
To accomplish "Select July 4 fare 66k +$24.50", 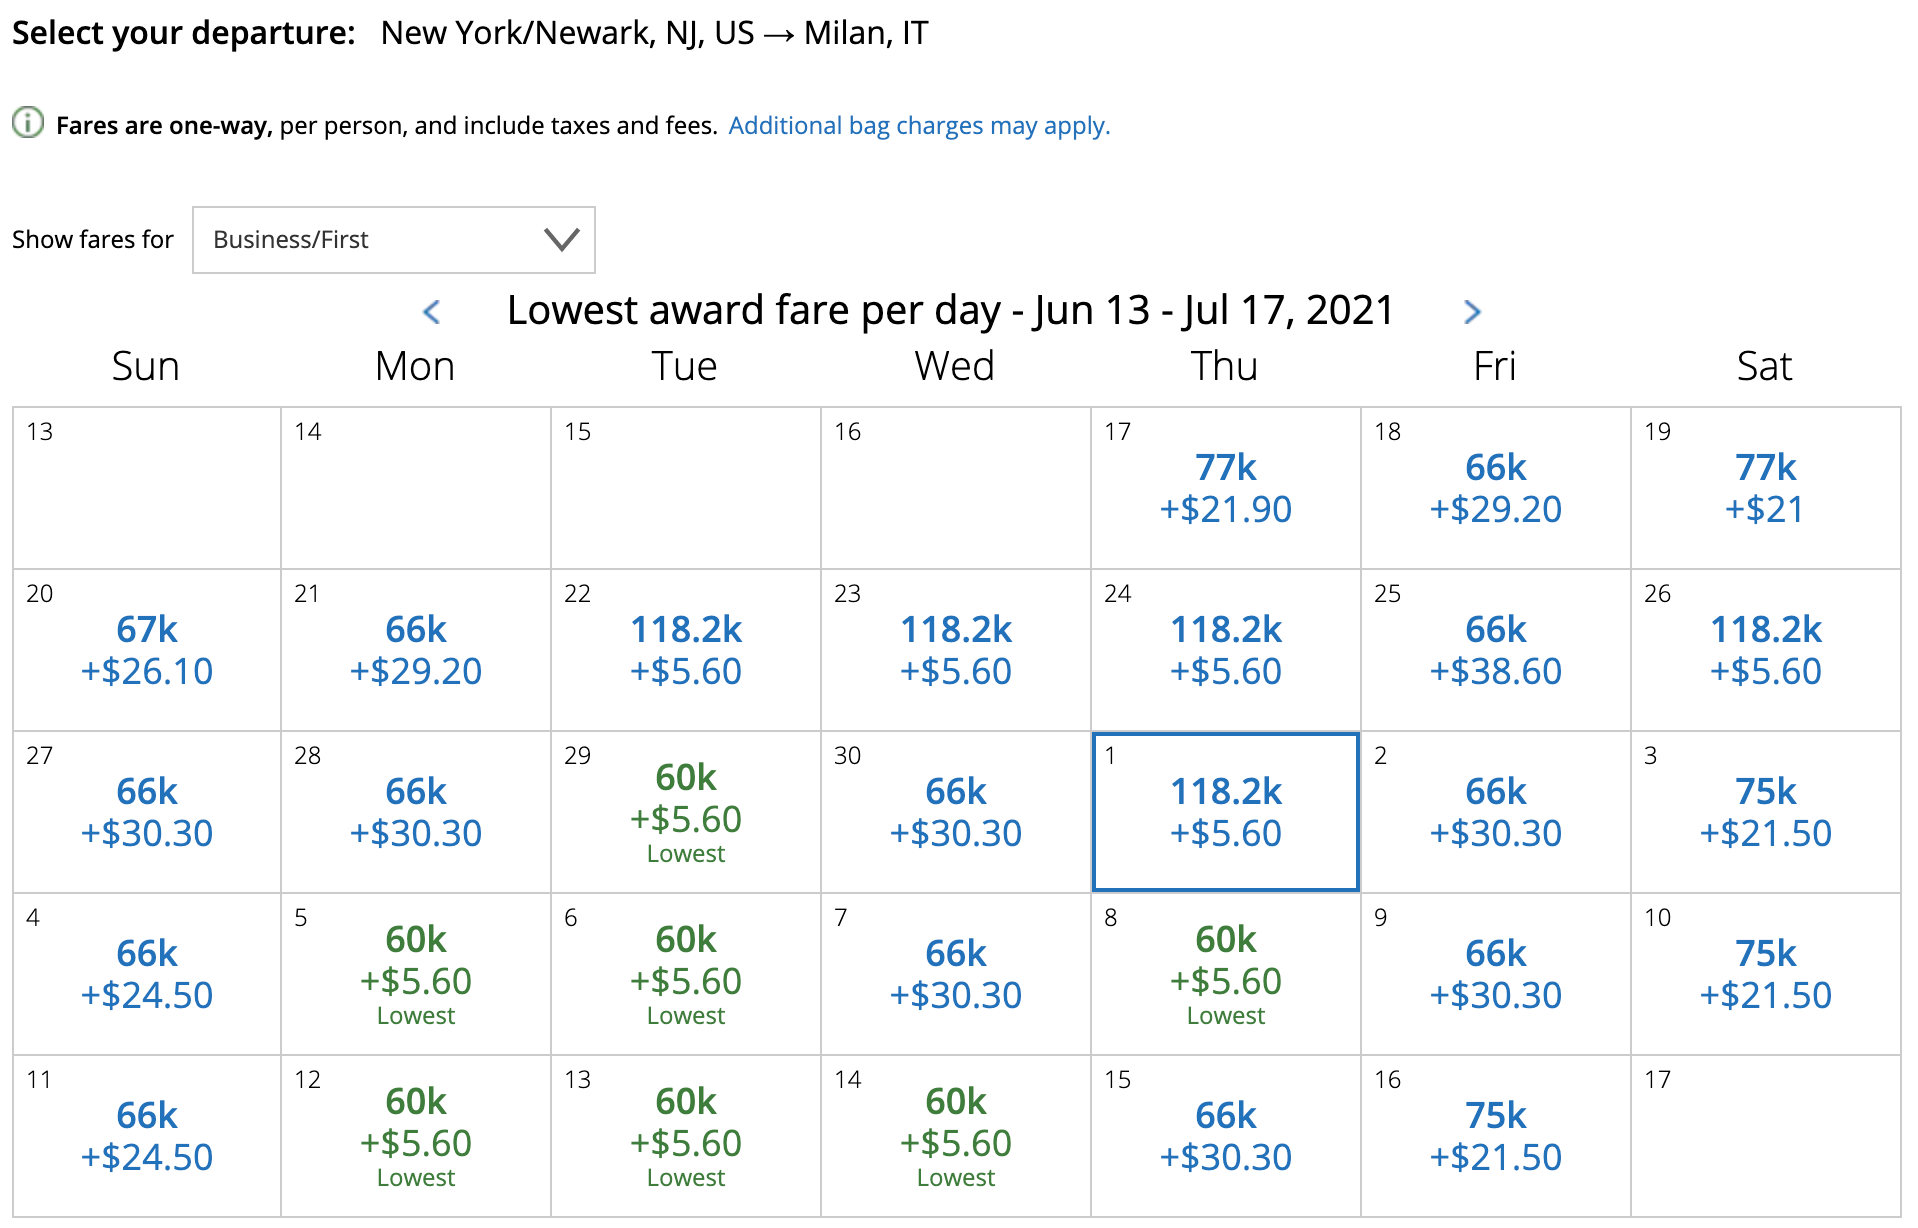I will coord(147,974).
